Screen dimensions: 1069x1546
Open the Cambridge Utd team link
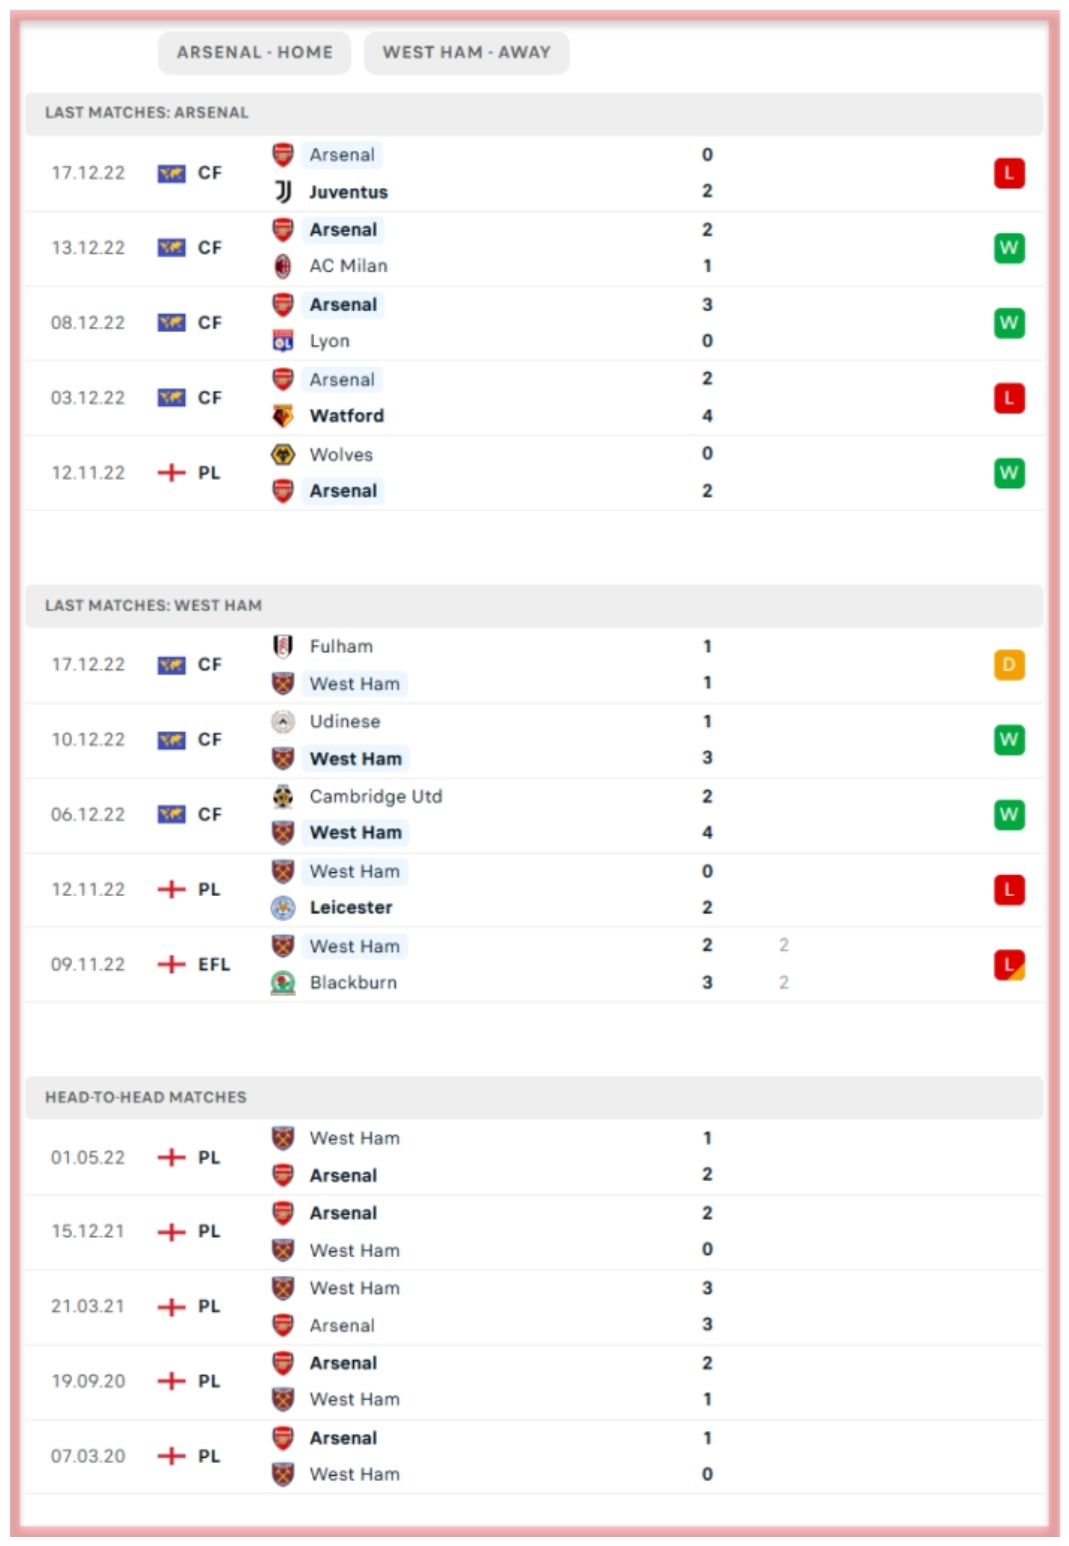pyautogui.click(x=375, y=796)
